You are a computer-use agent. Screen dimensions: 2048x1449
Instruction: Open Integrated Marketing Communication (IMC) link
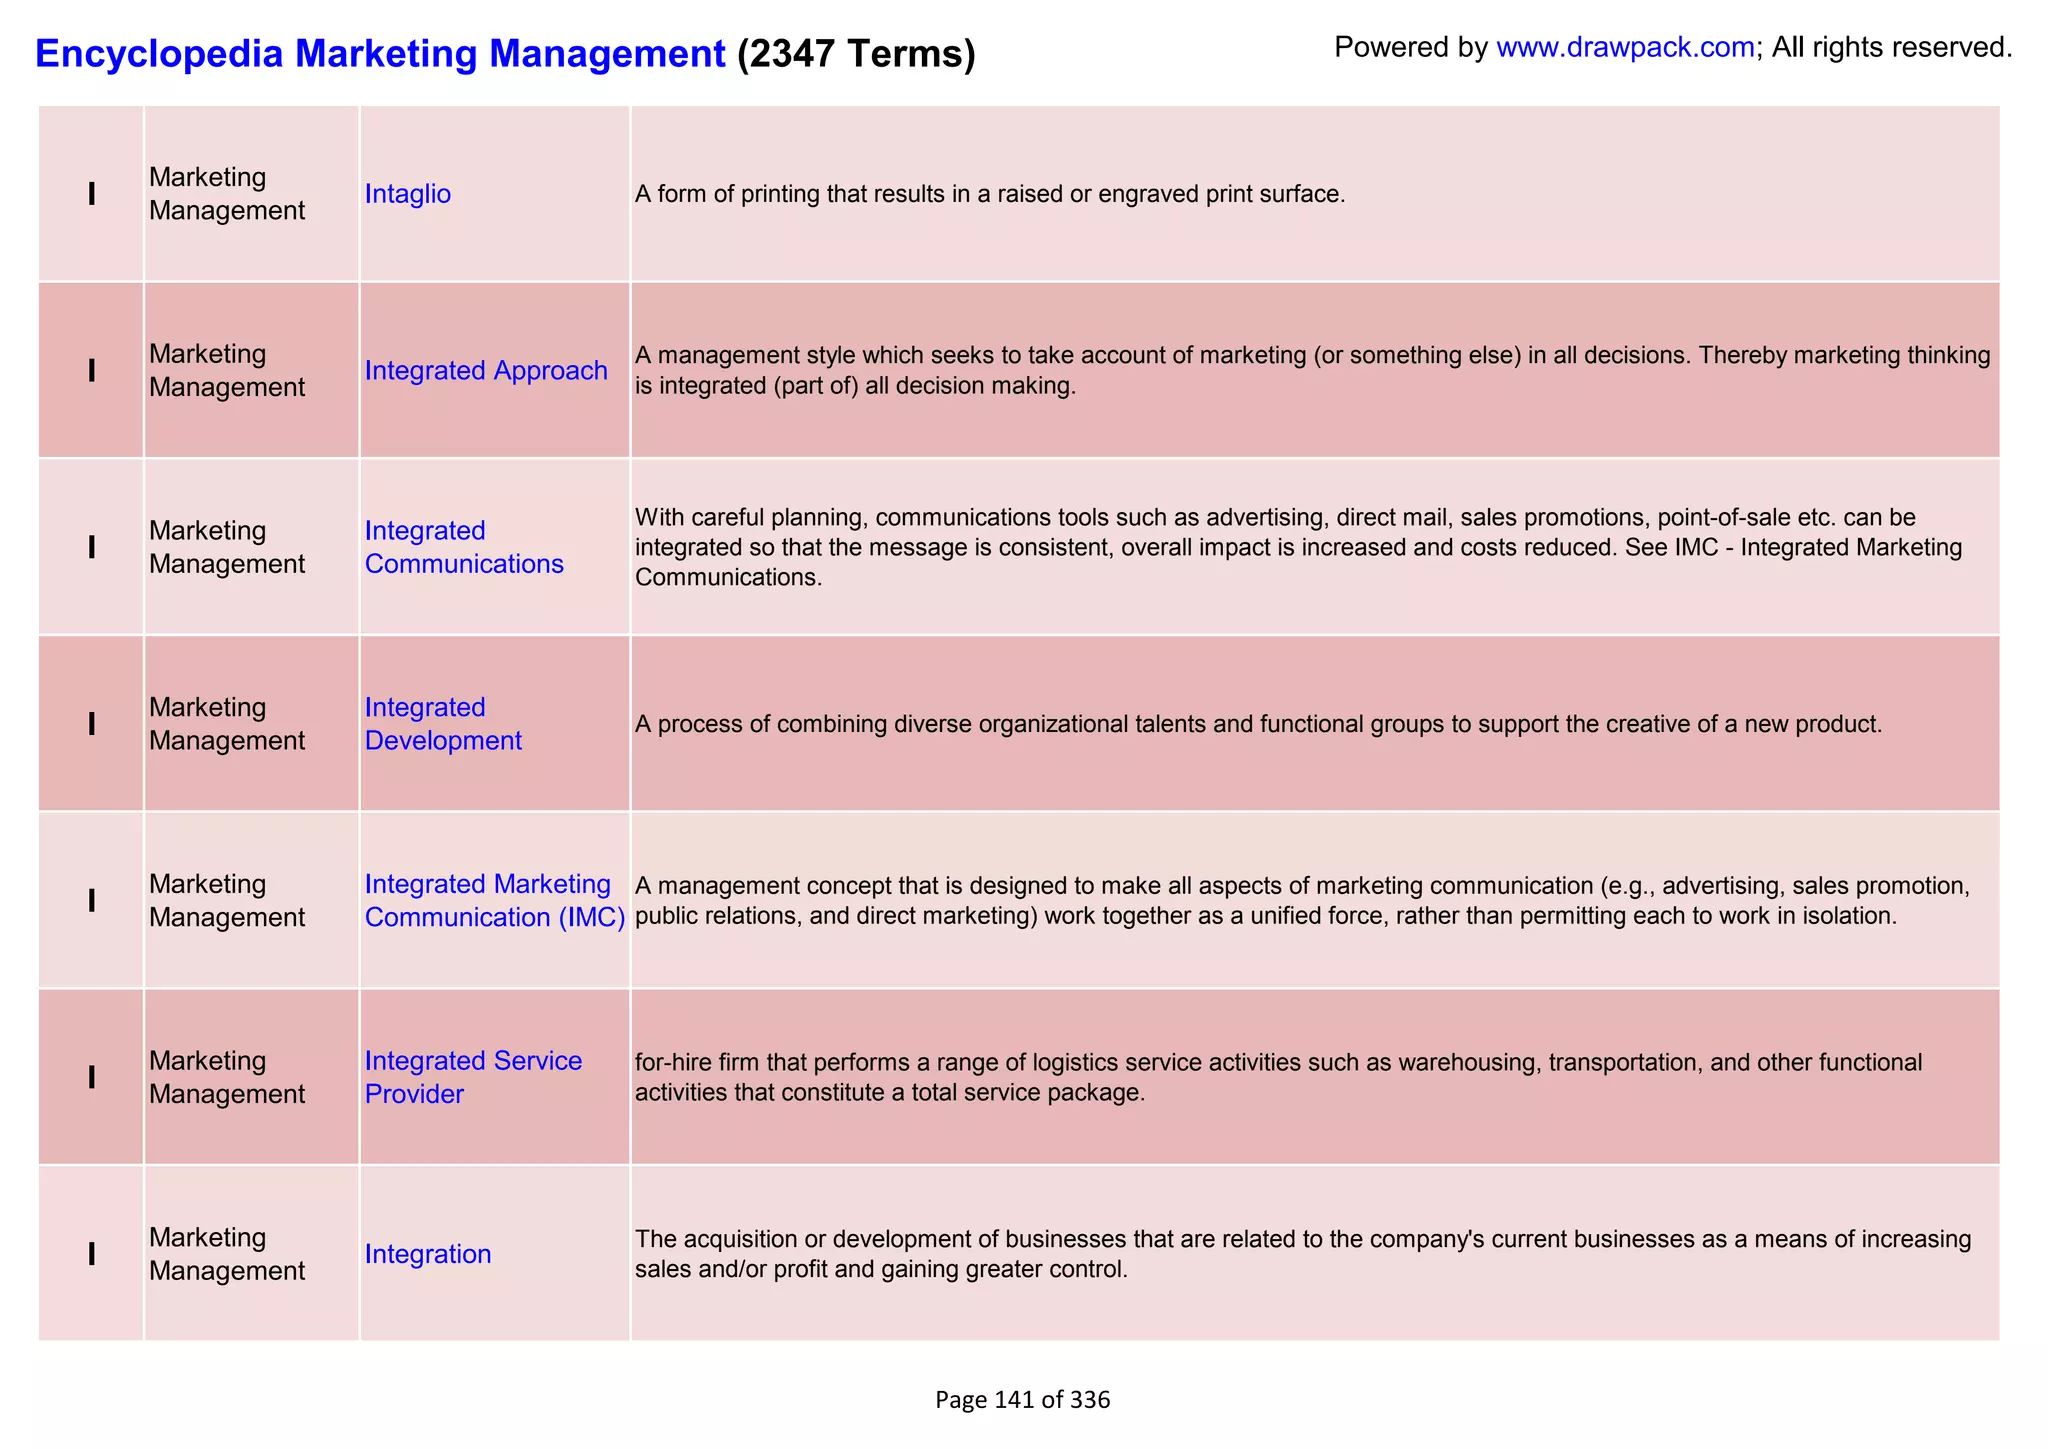pos(495,900)
